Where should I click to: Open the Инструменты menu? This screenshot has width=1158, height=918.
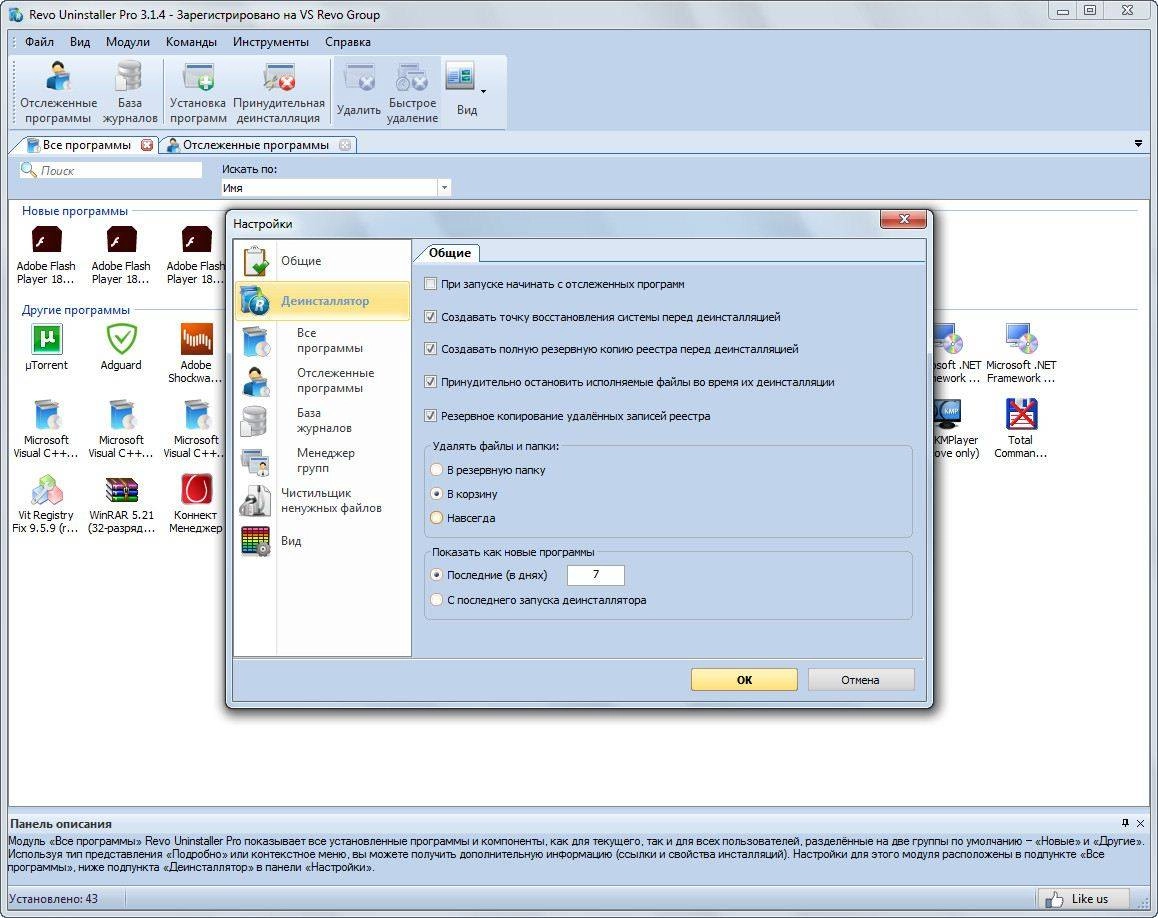click(x=271, y=42)
